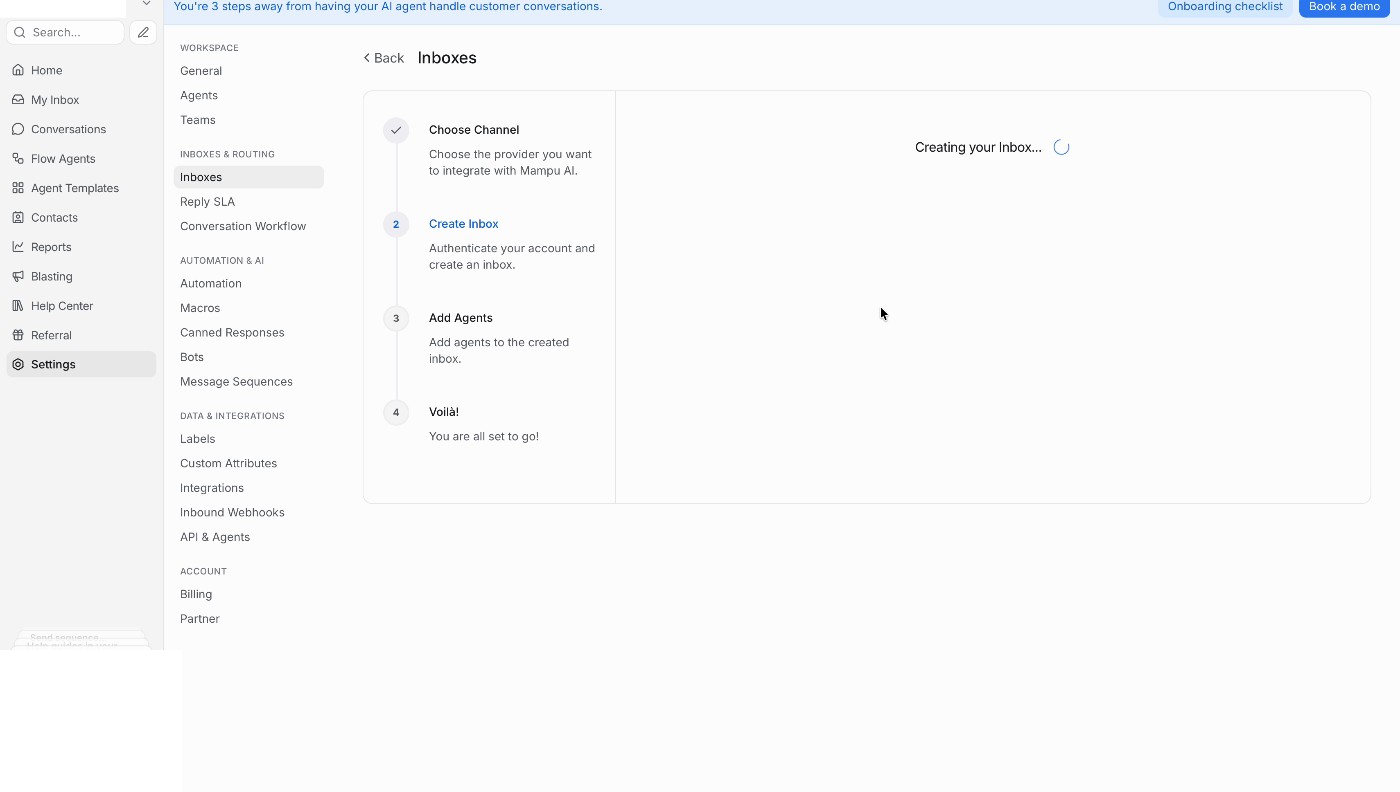Open Message Sequences settings
This screenshot has height=792, width=1400.
tap(236, 381)
